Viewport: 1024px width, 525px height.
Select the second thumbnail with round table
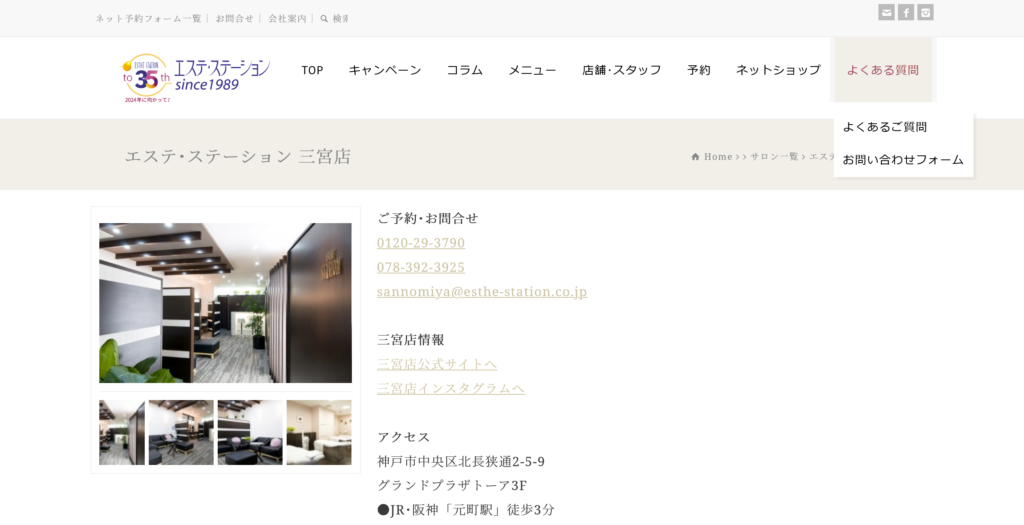(x=181, y=432)
